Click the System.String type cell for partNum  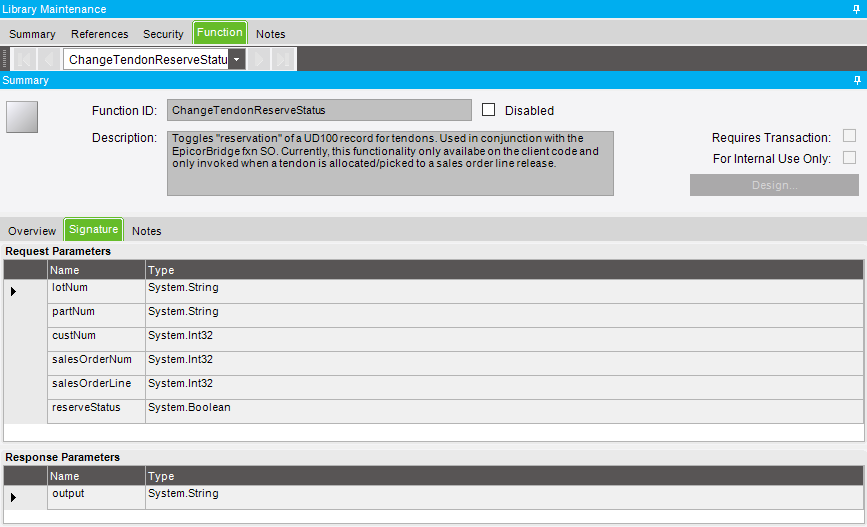point(504,315)
